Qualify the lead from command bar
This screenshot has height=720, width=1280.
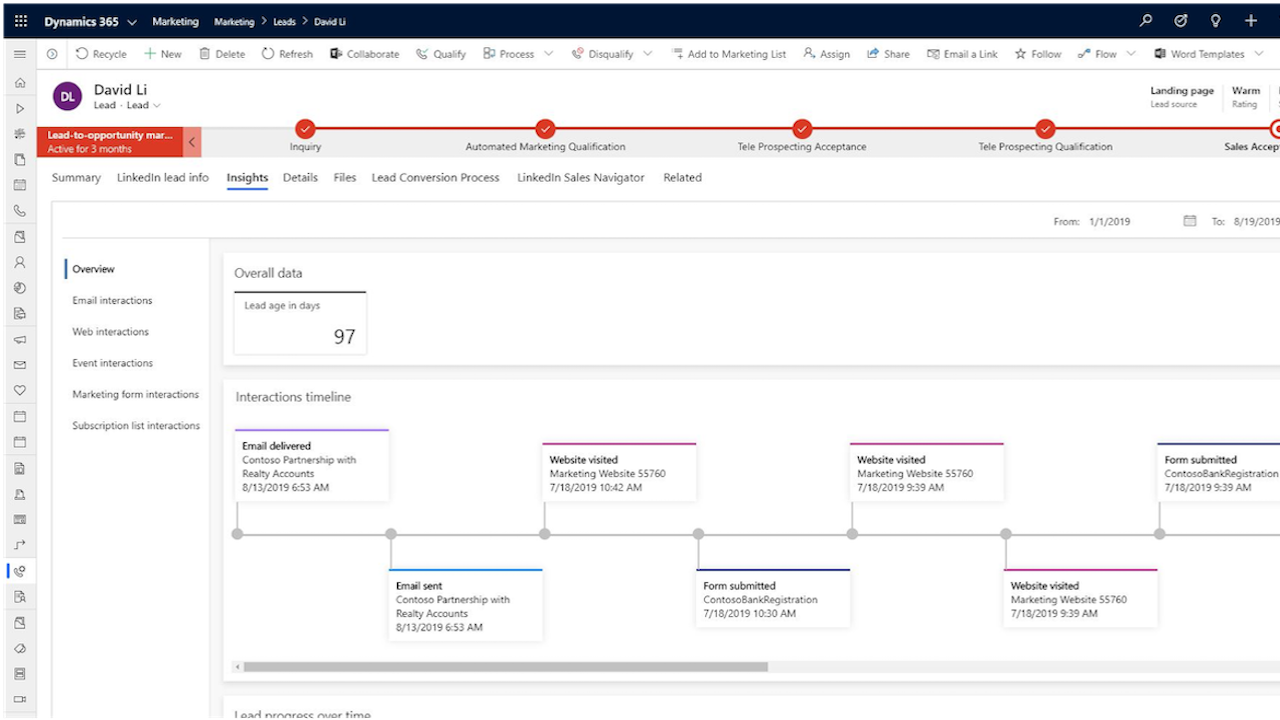441,54
